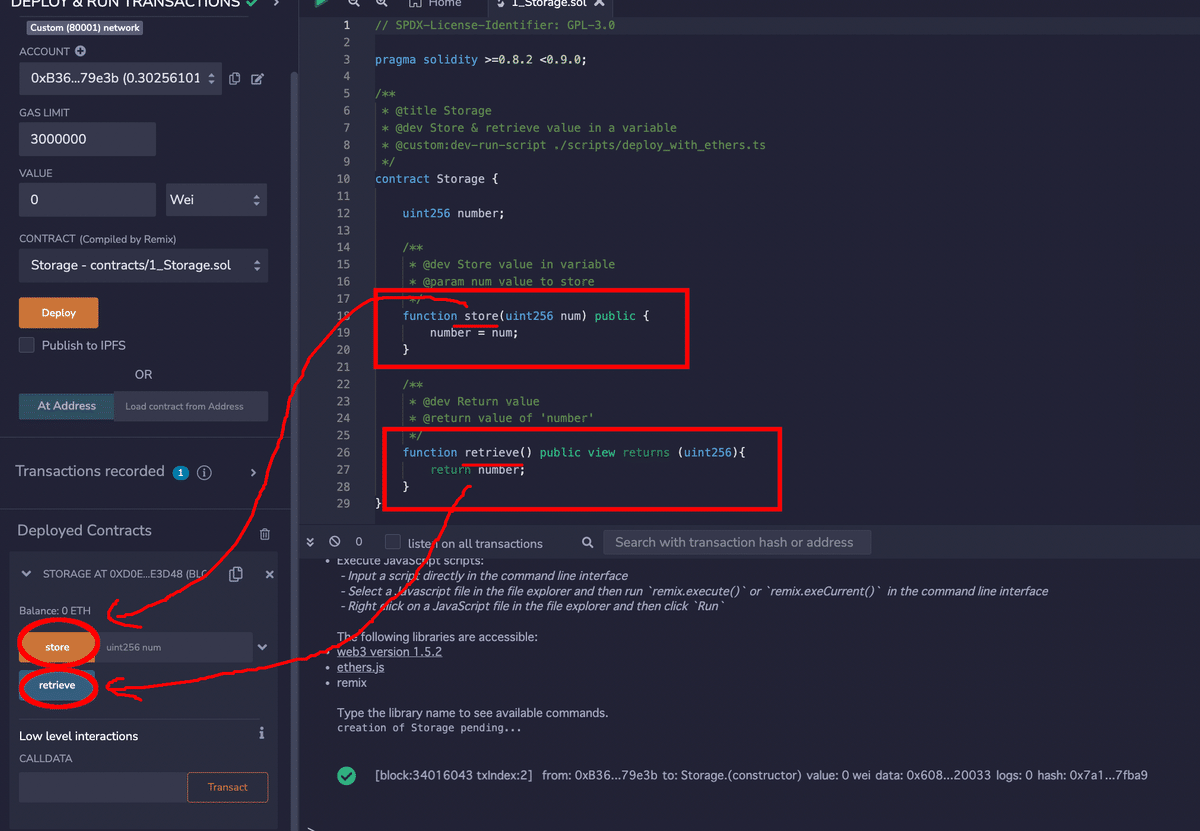1200x831 pixels.
Task: Open Low level interactions info icon
Action: (x=262, y=733)
